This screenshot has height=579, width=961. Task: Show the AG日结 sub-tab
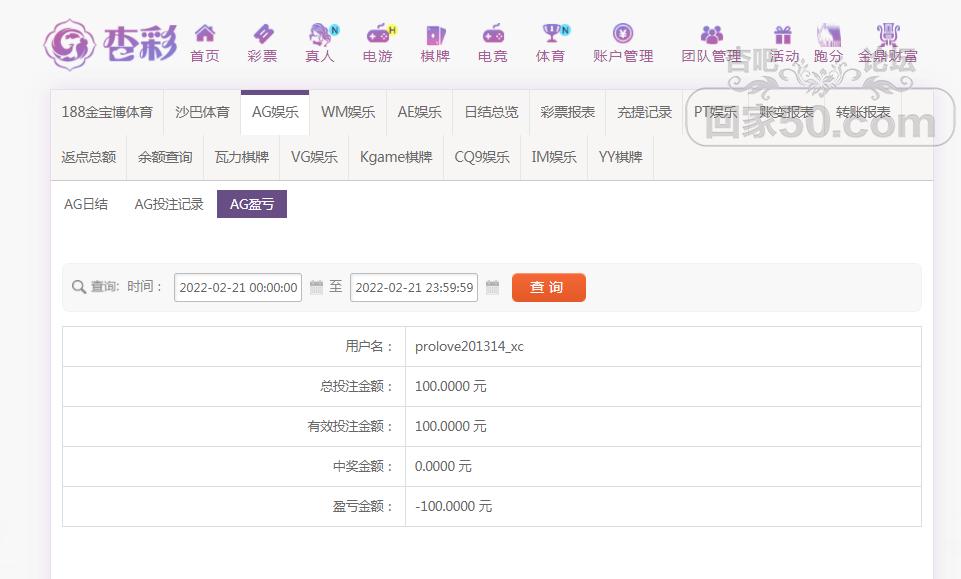tap(86, 204)
